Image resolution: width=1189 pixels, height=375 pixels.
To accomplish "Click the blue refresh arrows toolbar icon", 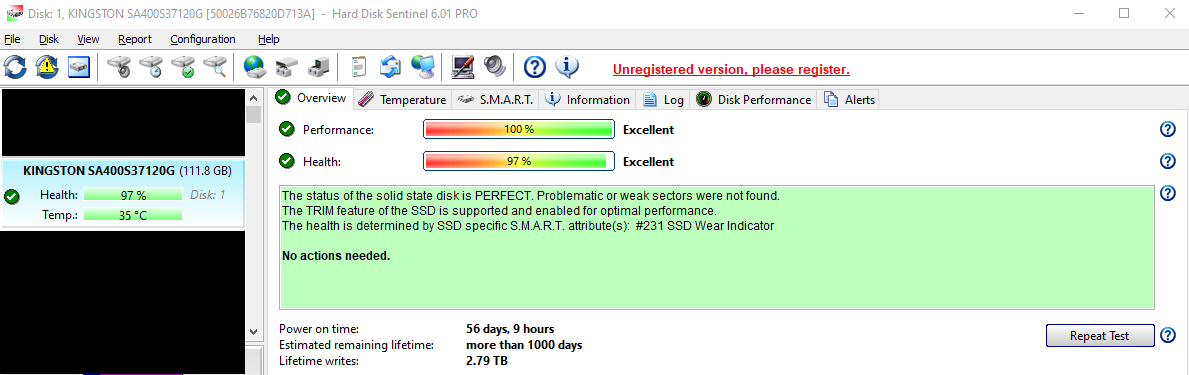I will point(15,67).
